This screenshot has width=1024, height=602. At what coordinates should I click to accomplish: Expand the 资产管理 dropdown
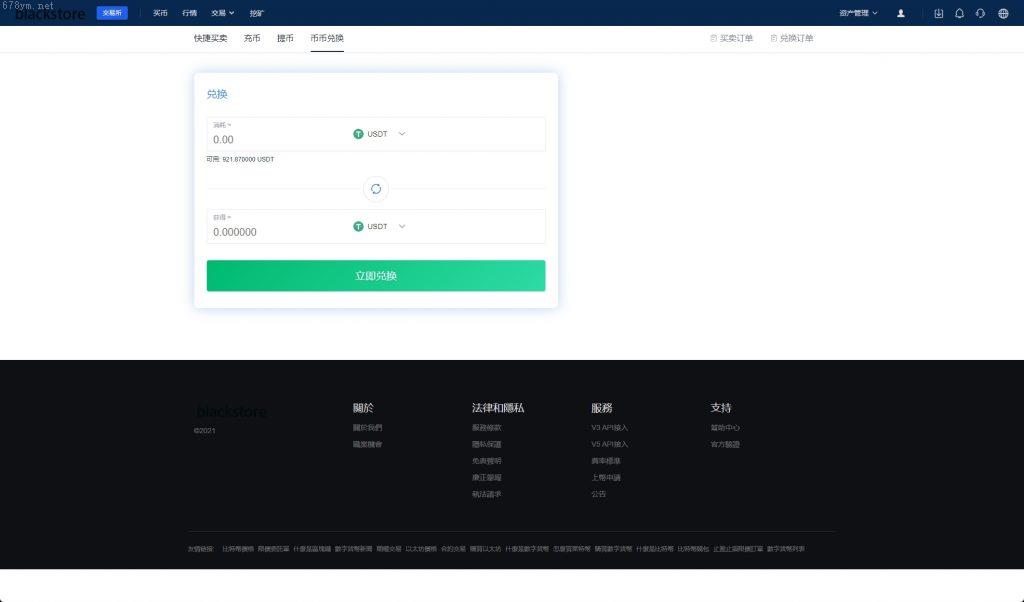(858, 13)
